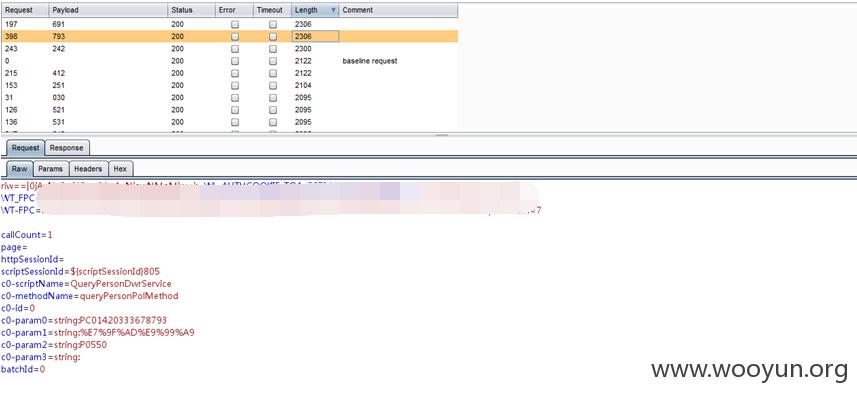Viewport: 857px width, 398px height.
Task: Select result row with payload 251
Action: click(x=230, y=86)
